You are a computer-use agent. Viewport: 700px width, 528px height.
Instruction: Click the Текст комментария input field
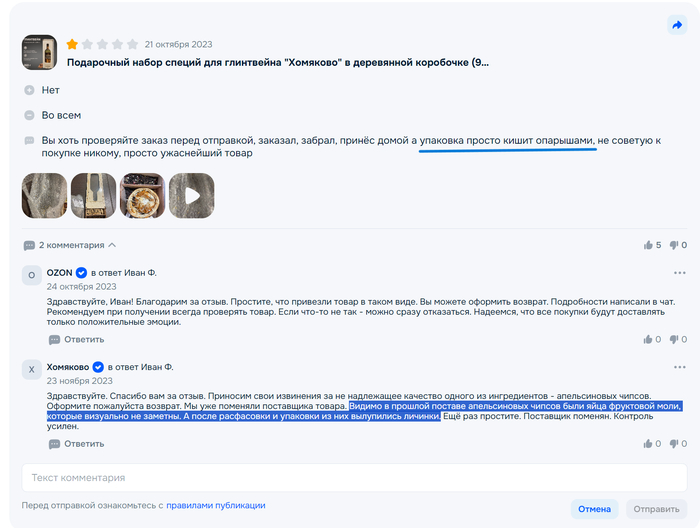click(x=354, y=478)
